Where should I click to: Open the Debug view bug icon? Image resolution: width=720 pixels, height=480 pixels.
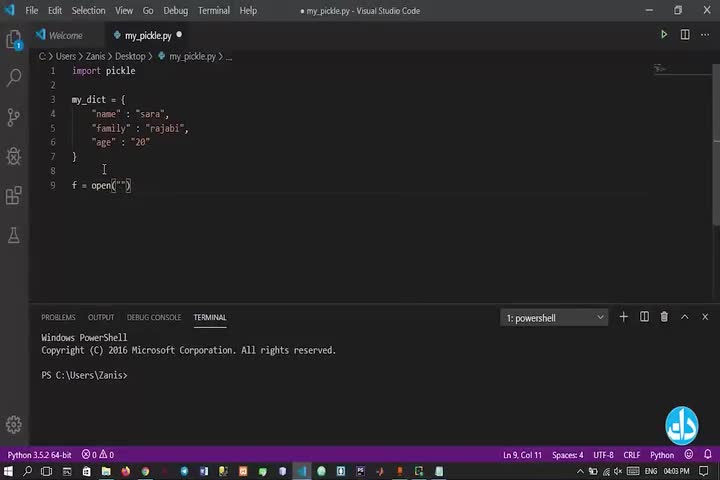14,156
